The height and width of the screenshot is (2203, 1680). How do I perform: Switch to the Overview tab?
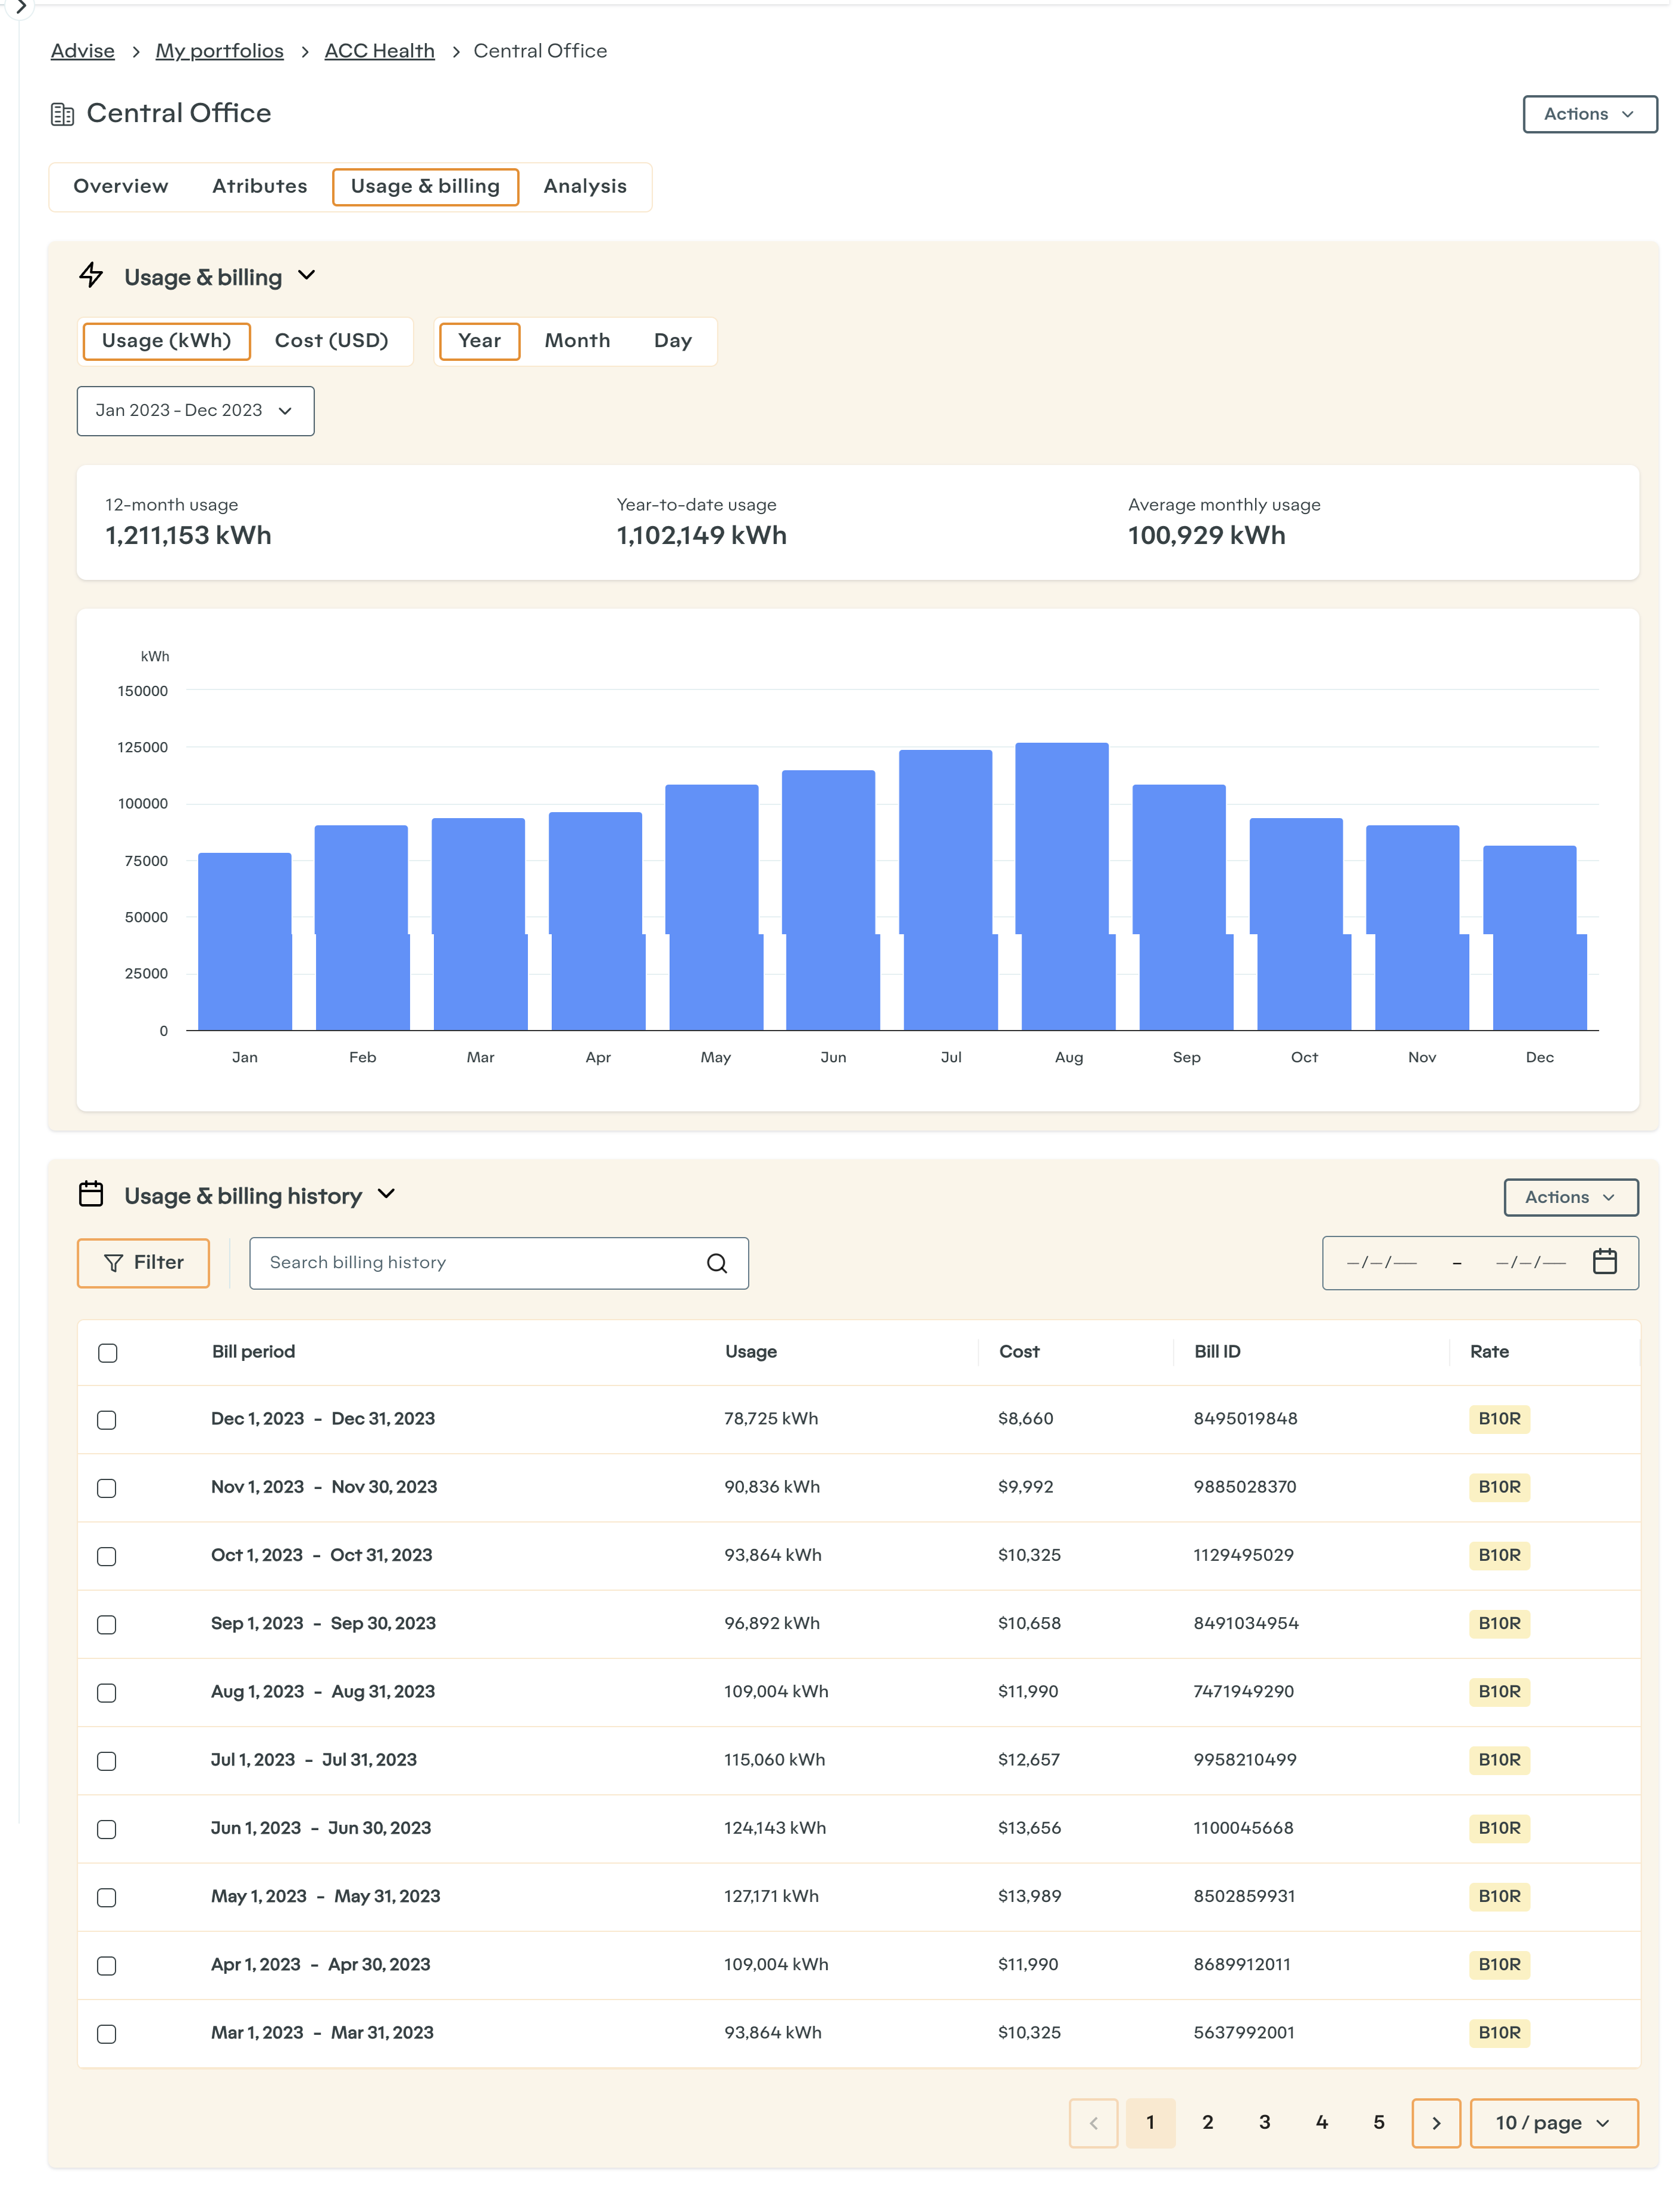[121, 187]
